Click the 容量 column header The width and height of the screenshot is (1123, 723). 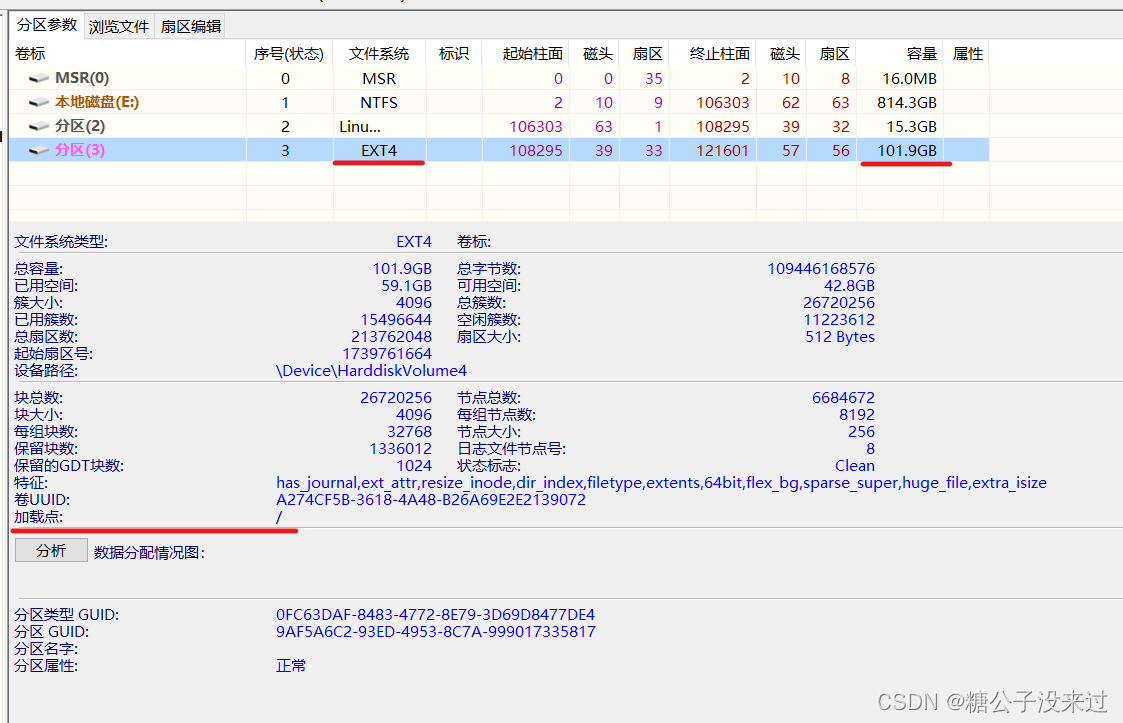click(921, 53)
